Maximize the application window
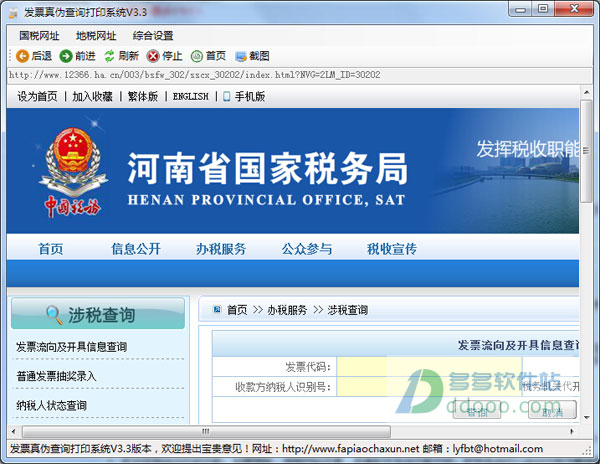The height and width of the screenshot is (464, 600). pyautogui.click(x=543, y=9)
